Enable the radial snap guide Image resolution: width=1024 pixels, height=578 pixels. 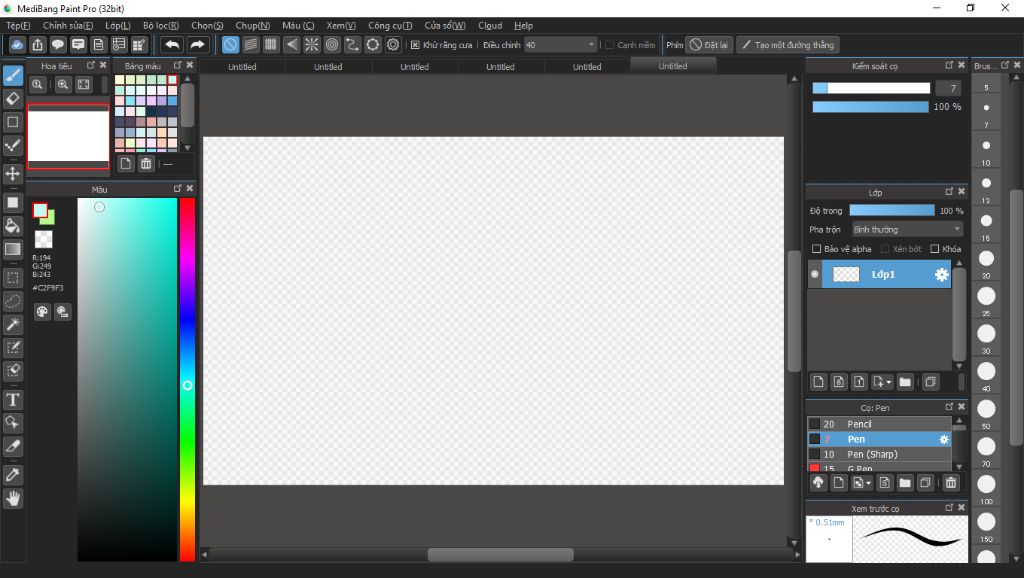[x=312, y=45]
